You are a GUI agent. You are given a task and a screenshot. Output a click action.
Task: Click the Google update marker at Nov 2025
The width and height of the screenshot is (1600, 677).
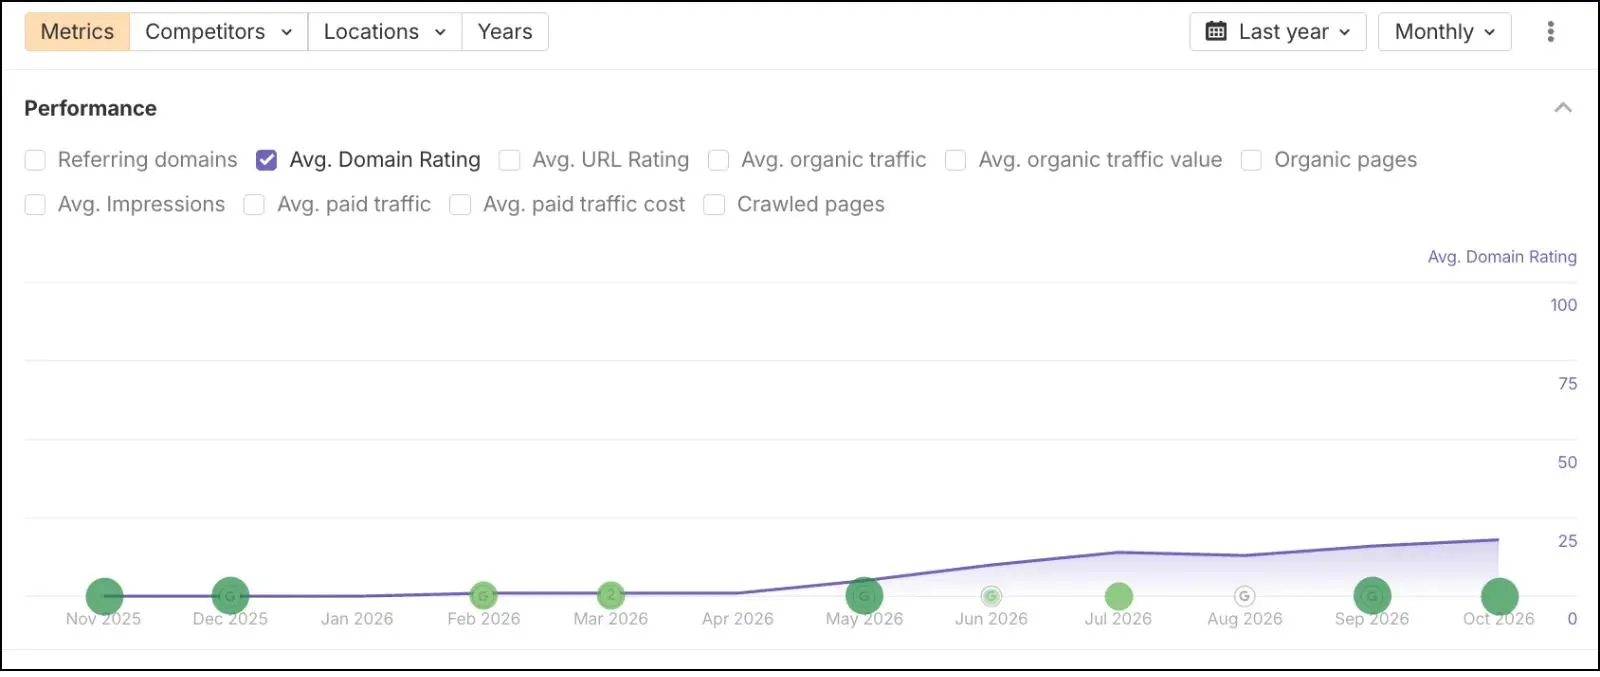[104, 597]
